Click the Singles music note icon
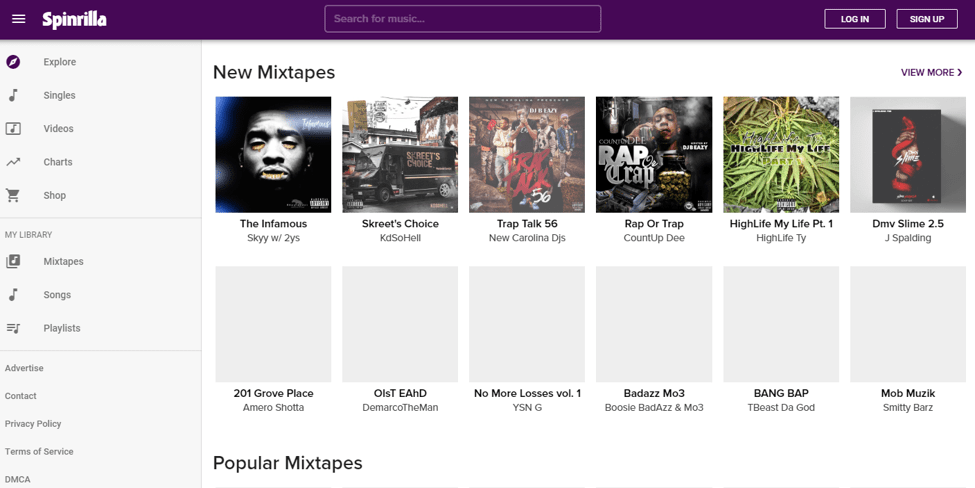 click(x=13, y=95)
